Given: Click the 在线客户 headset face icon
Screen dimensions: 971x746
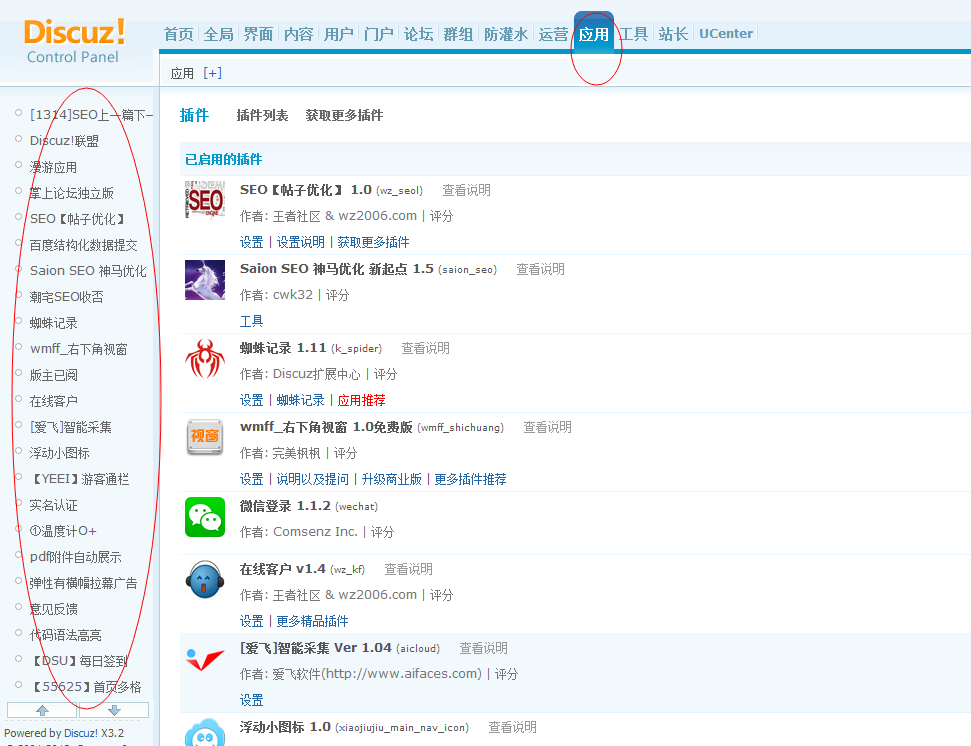Looking at the screenshot, I should click(204, 580).
